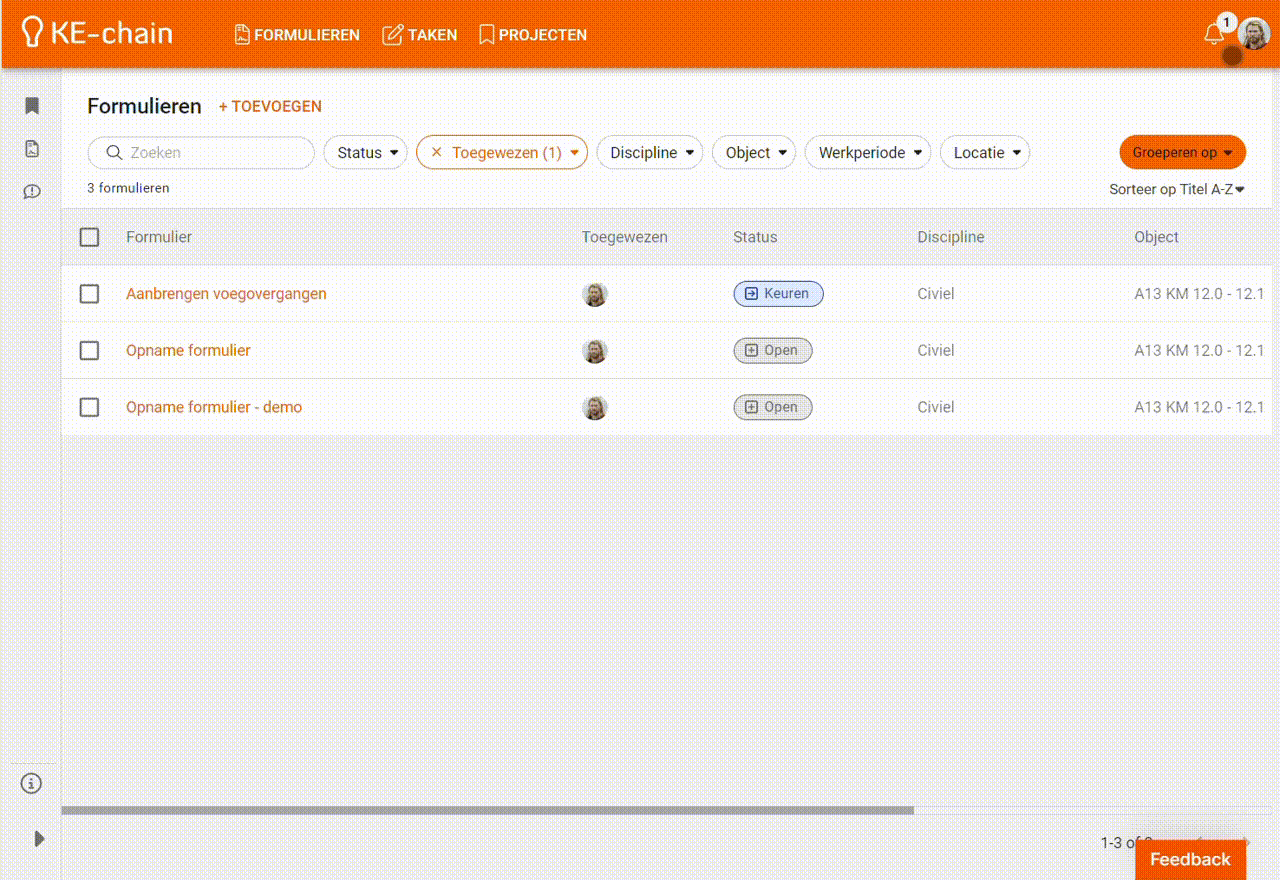Click the bookmark icon in left sidebar
This screenshot has height=880, width=1280.
32,106
